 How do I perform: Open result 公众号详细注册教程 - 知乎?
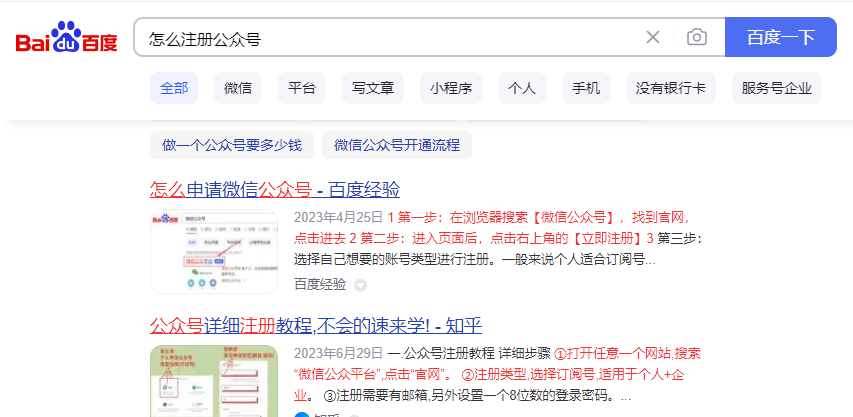316,326
